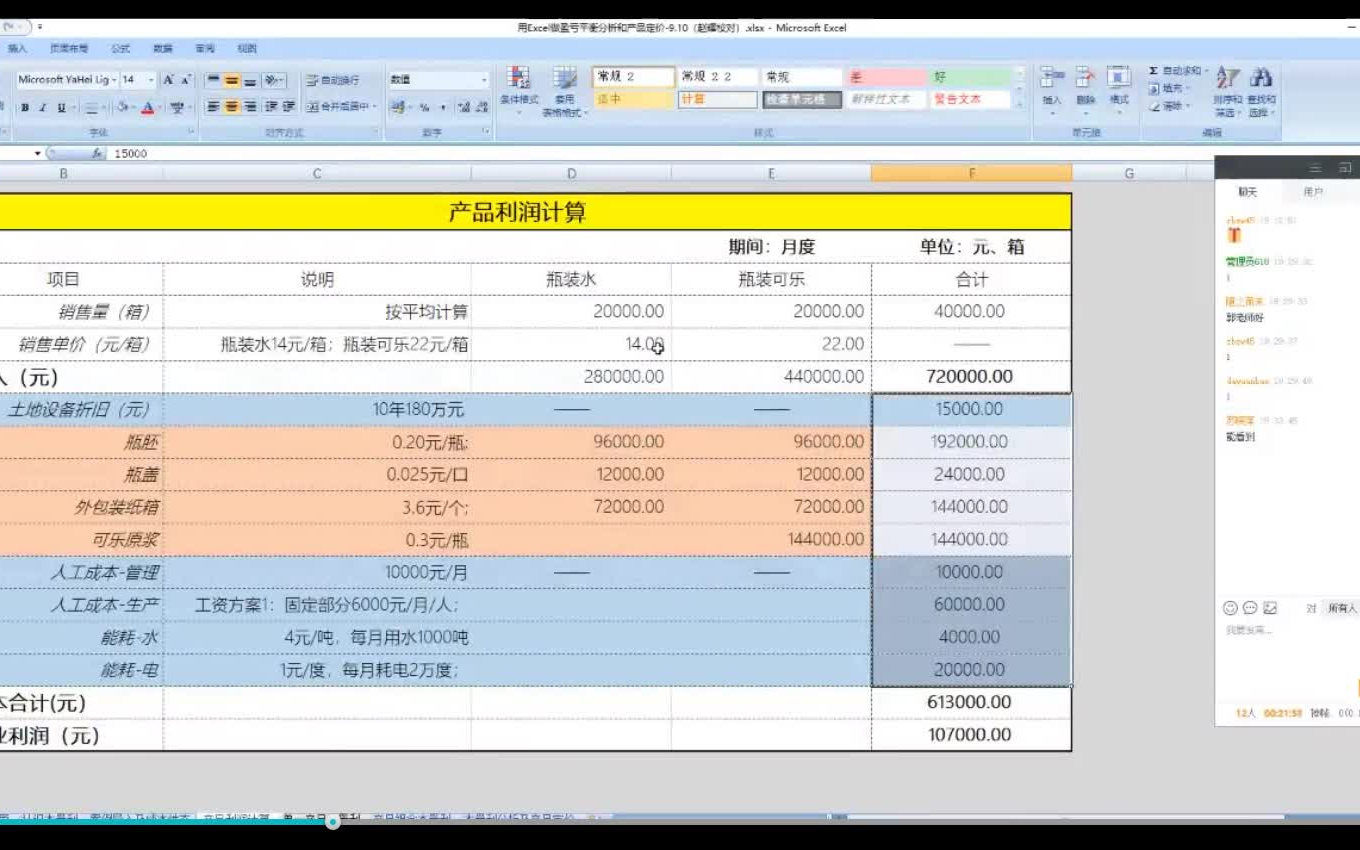The height and width of the screenshot is (850, 1360).
Task: Open emoji picker in chat panel
Action: click(1230, 608)
